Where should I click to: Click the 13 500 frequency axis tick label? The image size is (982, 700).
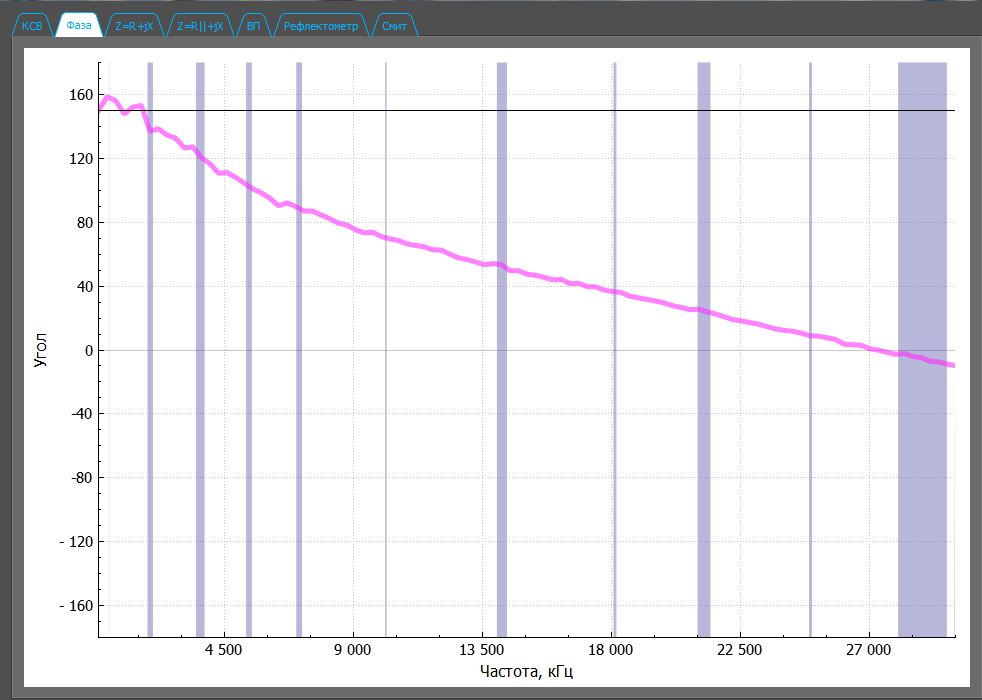coord(483,650)
